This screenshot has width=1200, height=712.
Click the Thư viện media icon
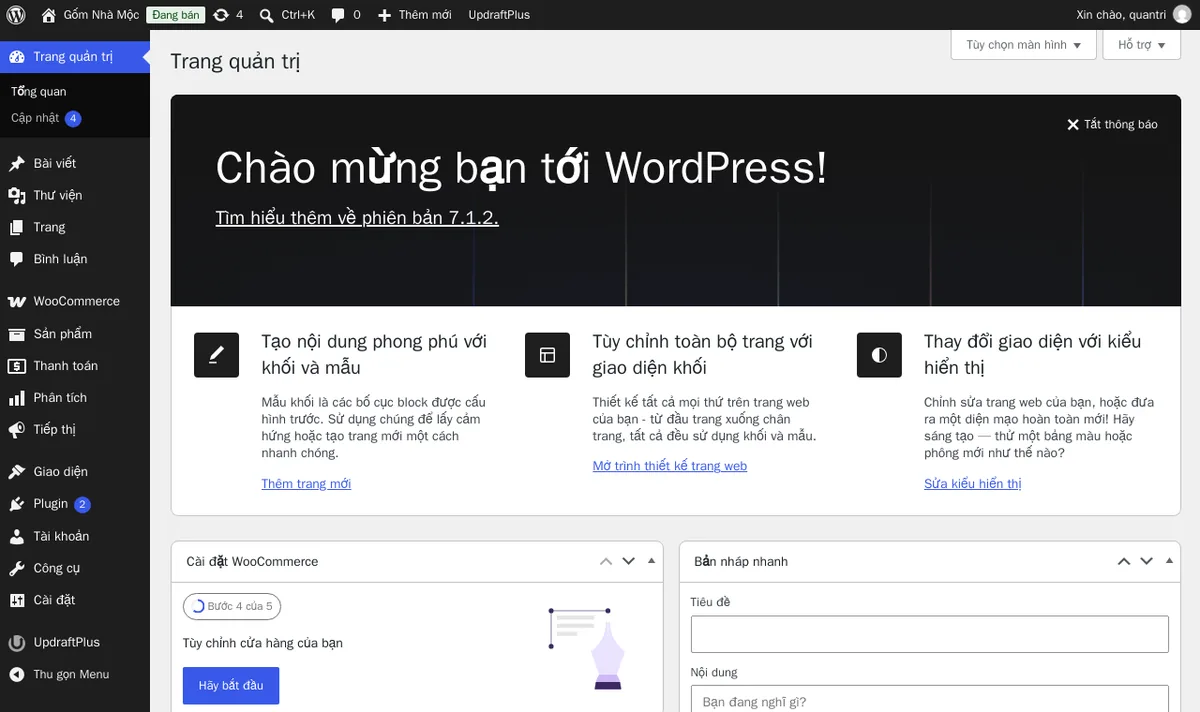(x=17, y=195)
